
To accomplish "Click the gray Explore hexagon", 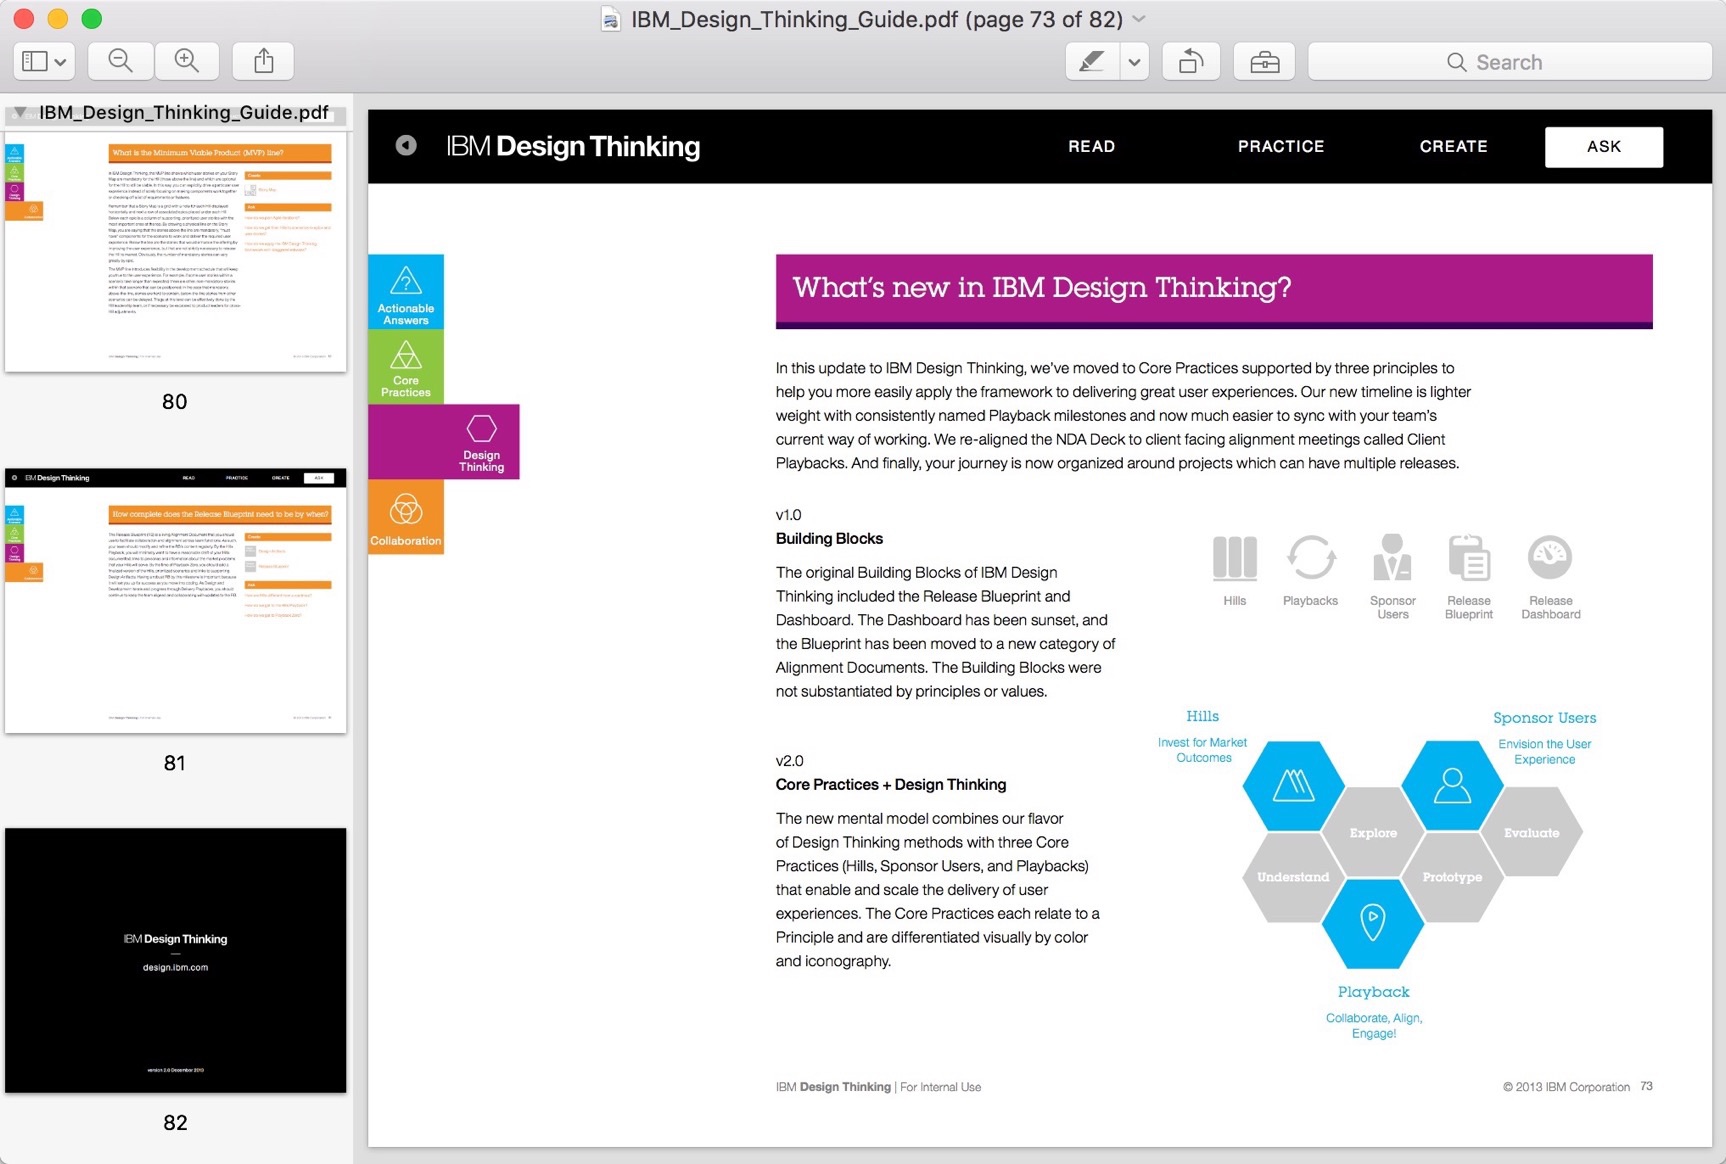I will pyautogui.click(x=1373, y=832).
